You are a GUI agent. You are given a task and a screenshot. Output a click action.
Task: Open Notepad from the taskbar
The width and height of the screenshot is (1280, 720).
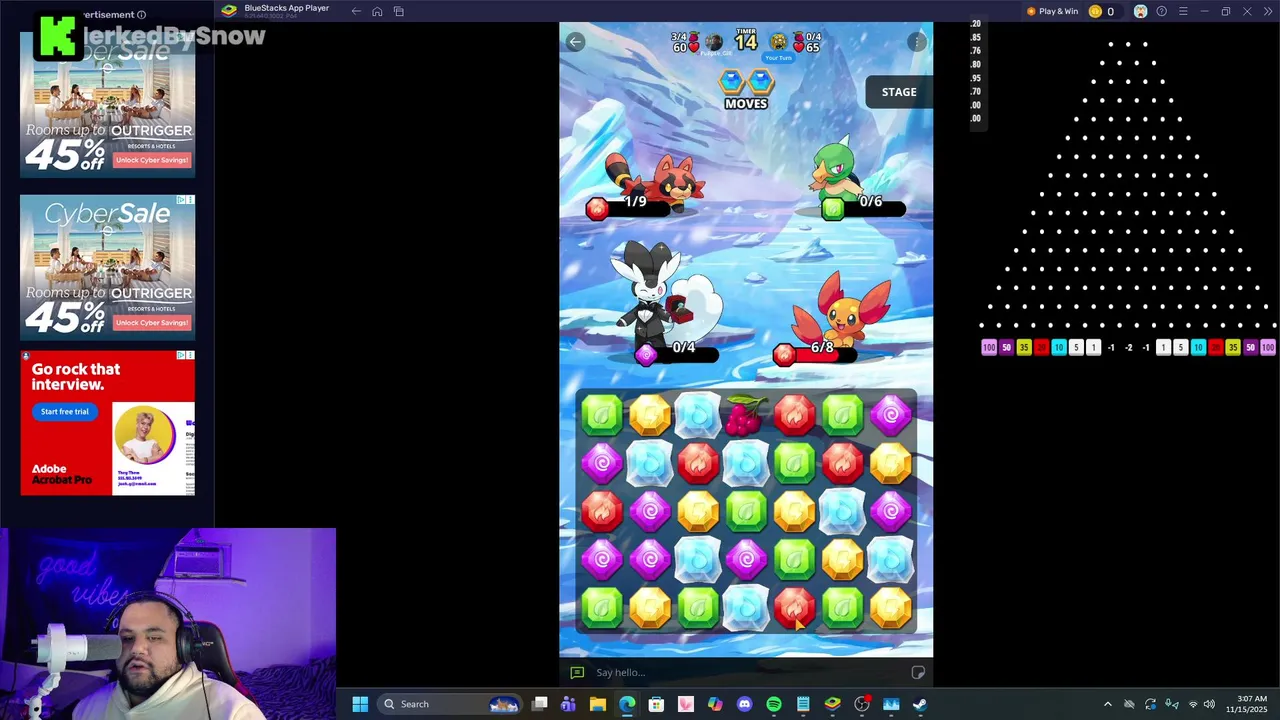[803, 704]
